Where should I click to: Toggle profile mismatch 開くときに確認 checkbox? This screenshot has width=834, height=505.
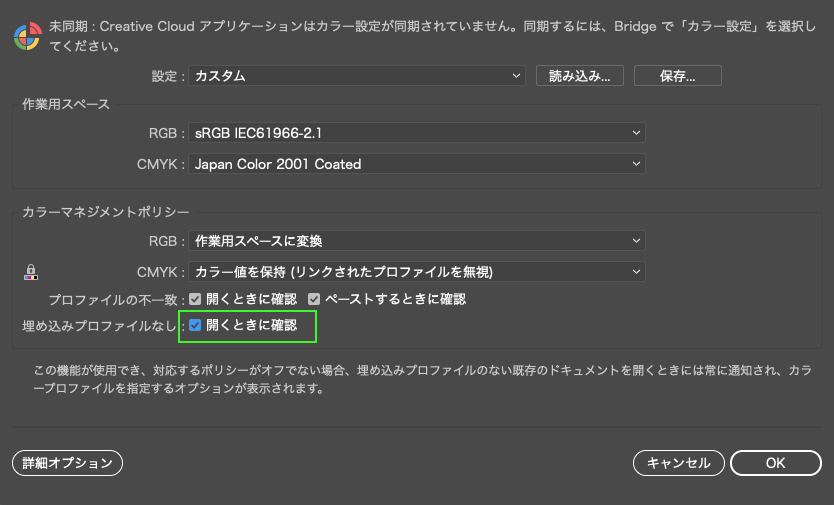[195, 299]
